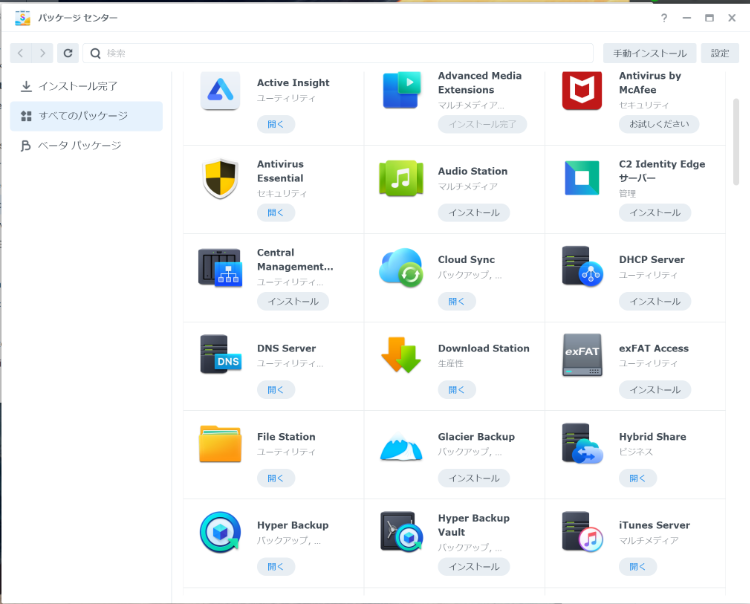Install Hyper Backup Vault package

pos(474,567)
